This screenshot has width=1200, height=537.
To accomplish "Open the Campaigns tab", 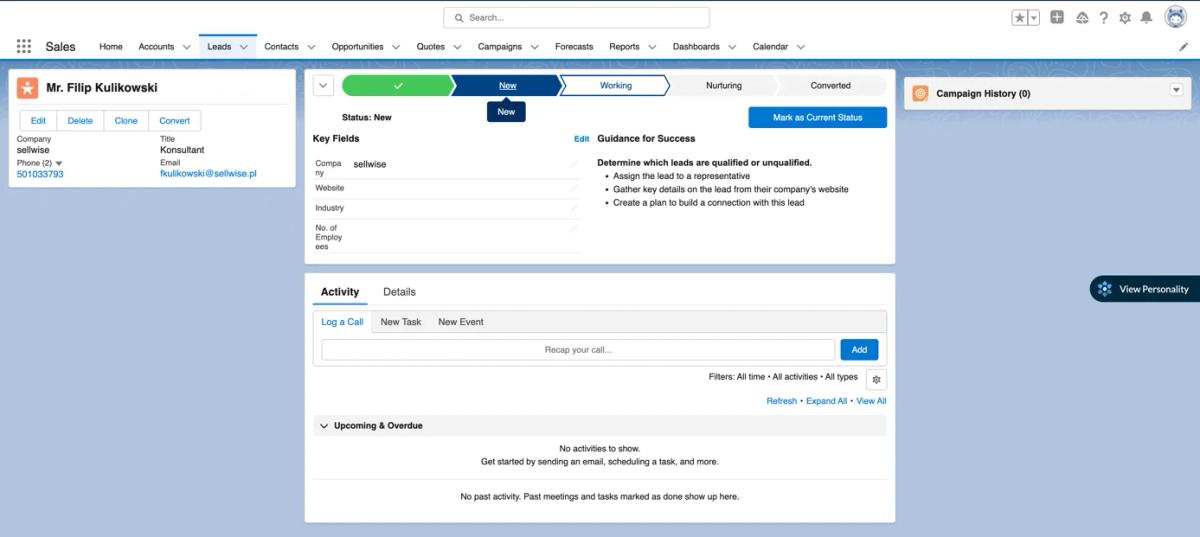I will 500,46.
